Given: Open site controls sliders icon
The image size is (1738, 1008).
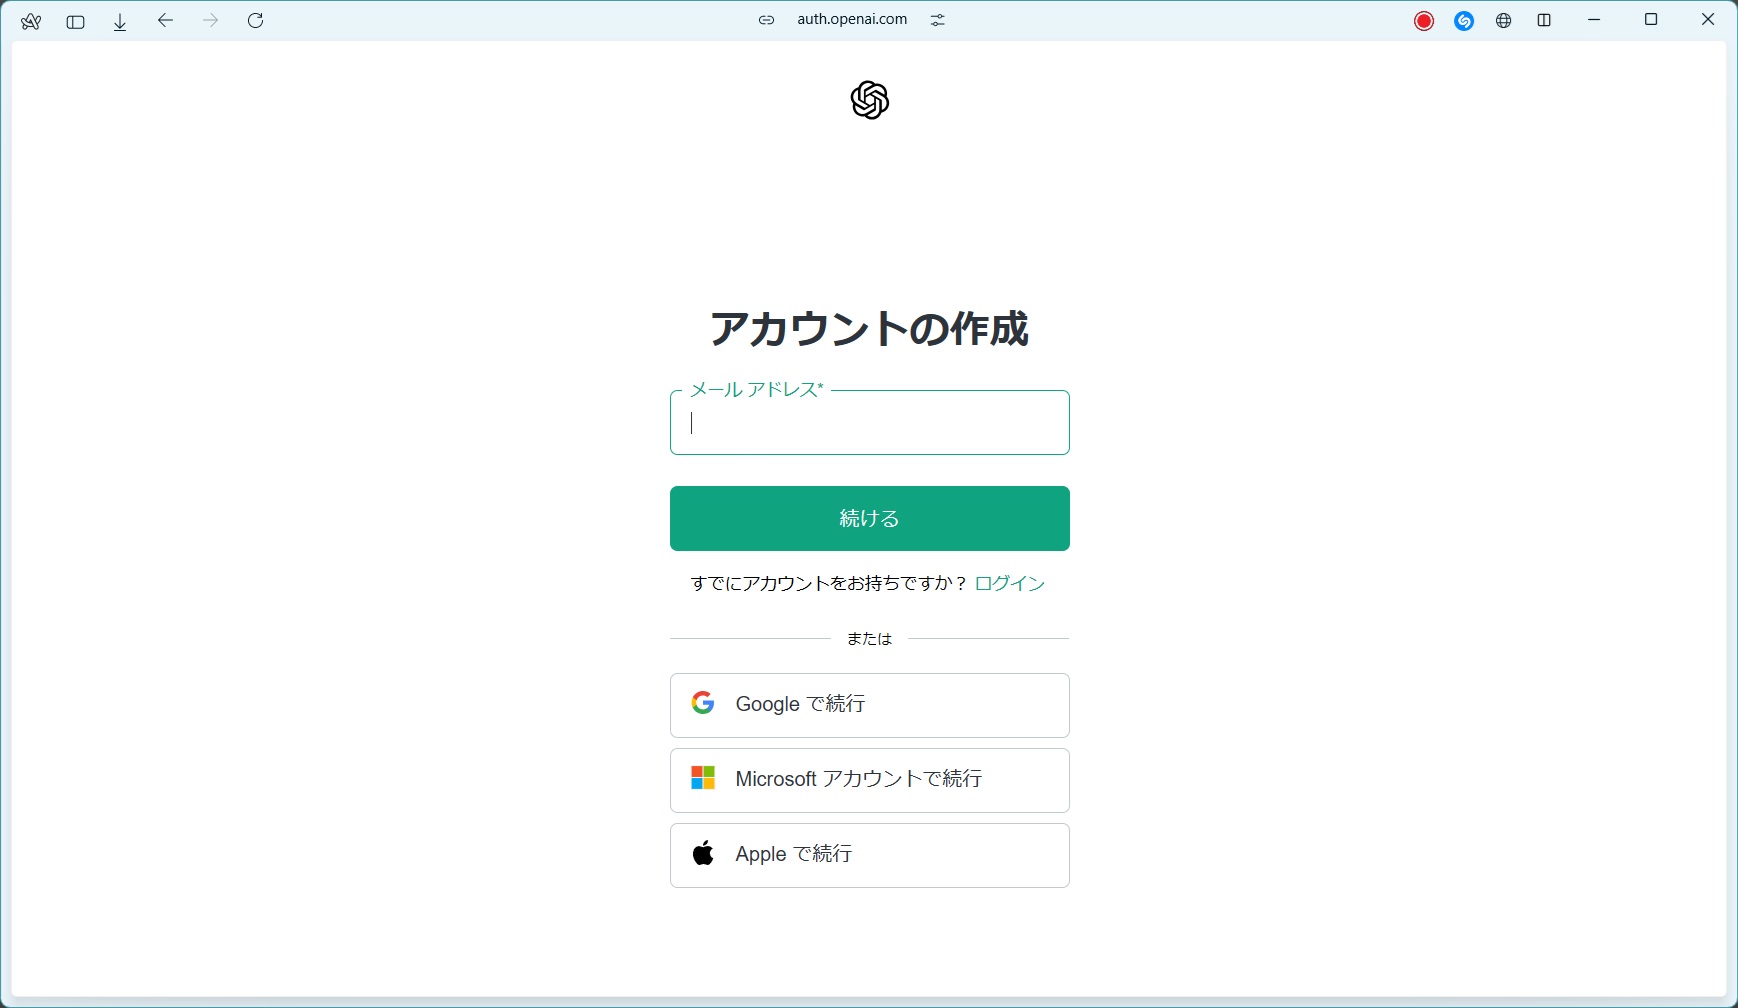Looking at the screenshot, I should (937, 20).
